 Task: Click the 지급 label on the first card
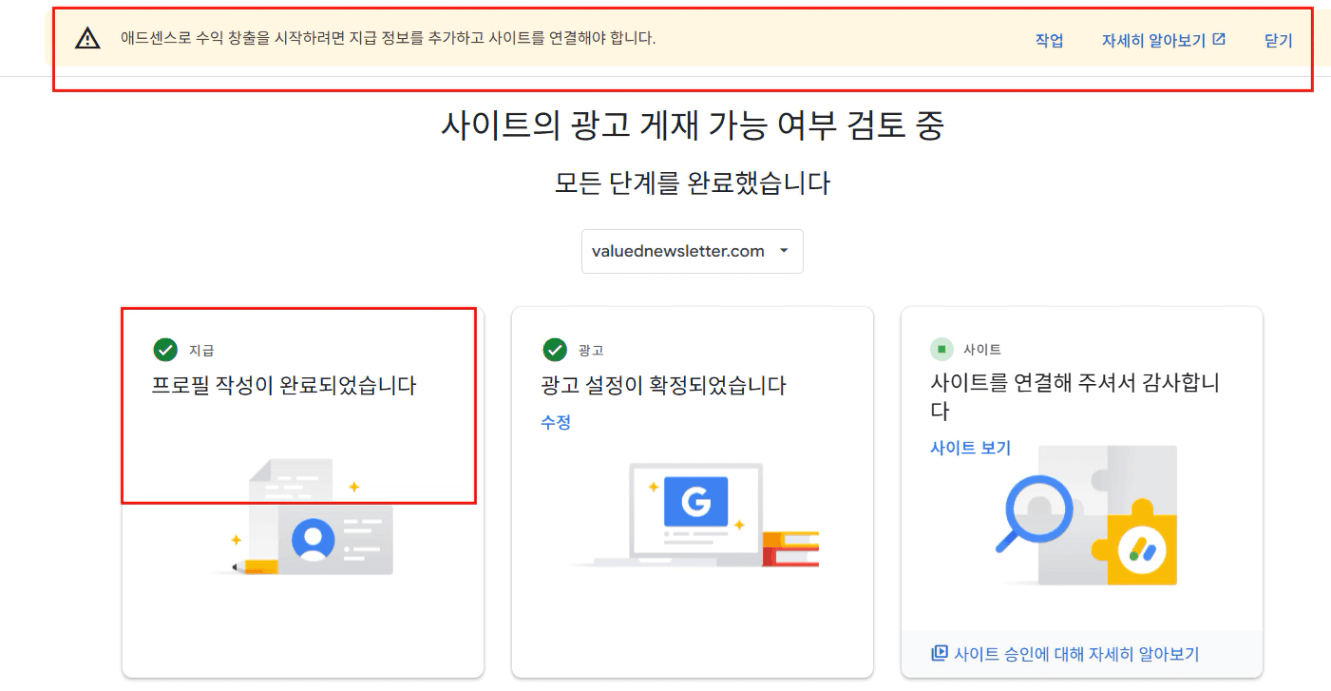tap(201, 351)
